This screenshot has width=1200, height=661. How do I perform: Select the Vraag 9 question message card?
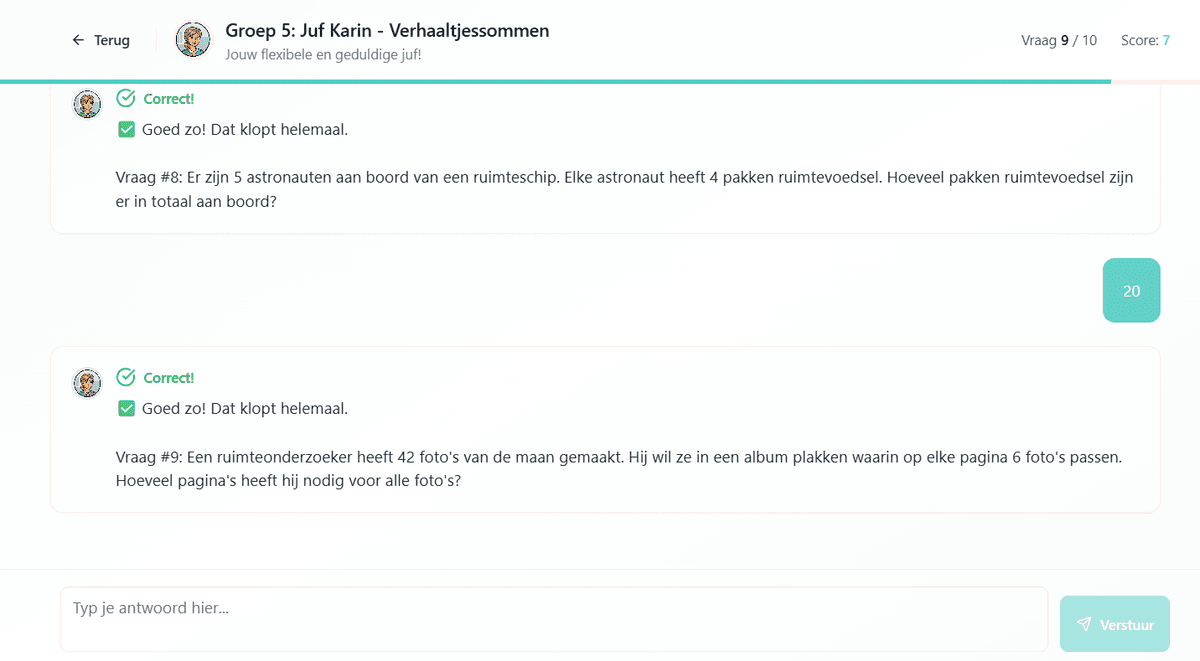(x=604, y=430)
